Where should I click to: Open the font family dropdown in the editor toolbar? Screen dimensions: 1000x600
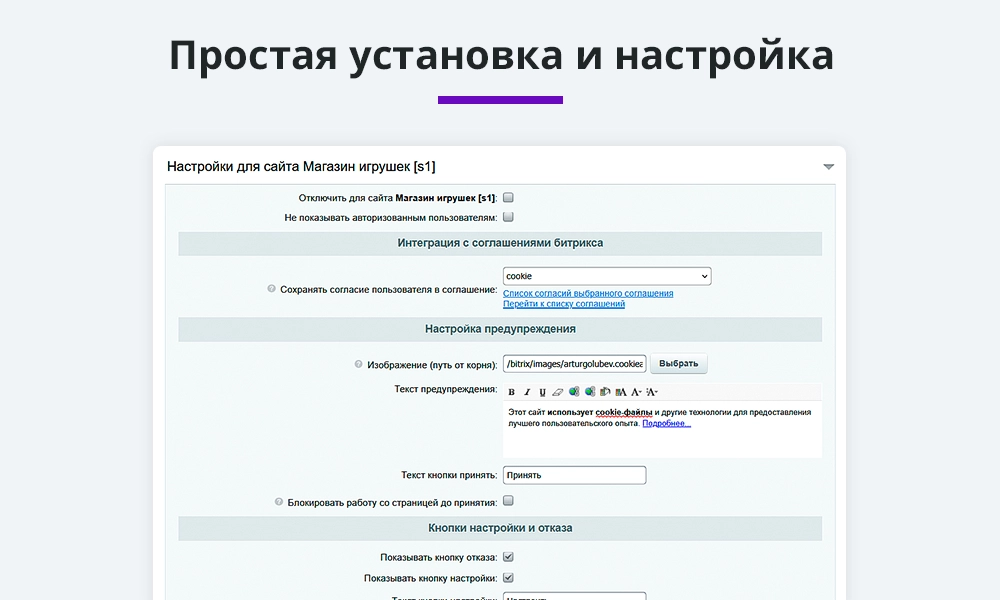637,392
